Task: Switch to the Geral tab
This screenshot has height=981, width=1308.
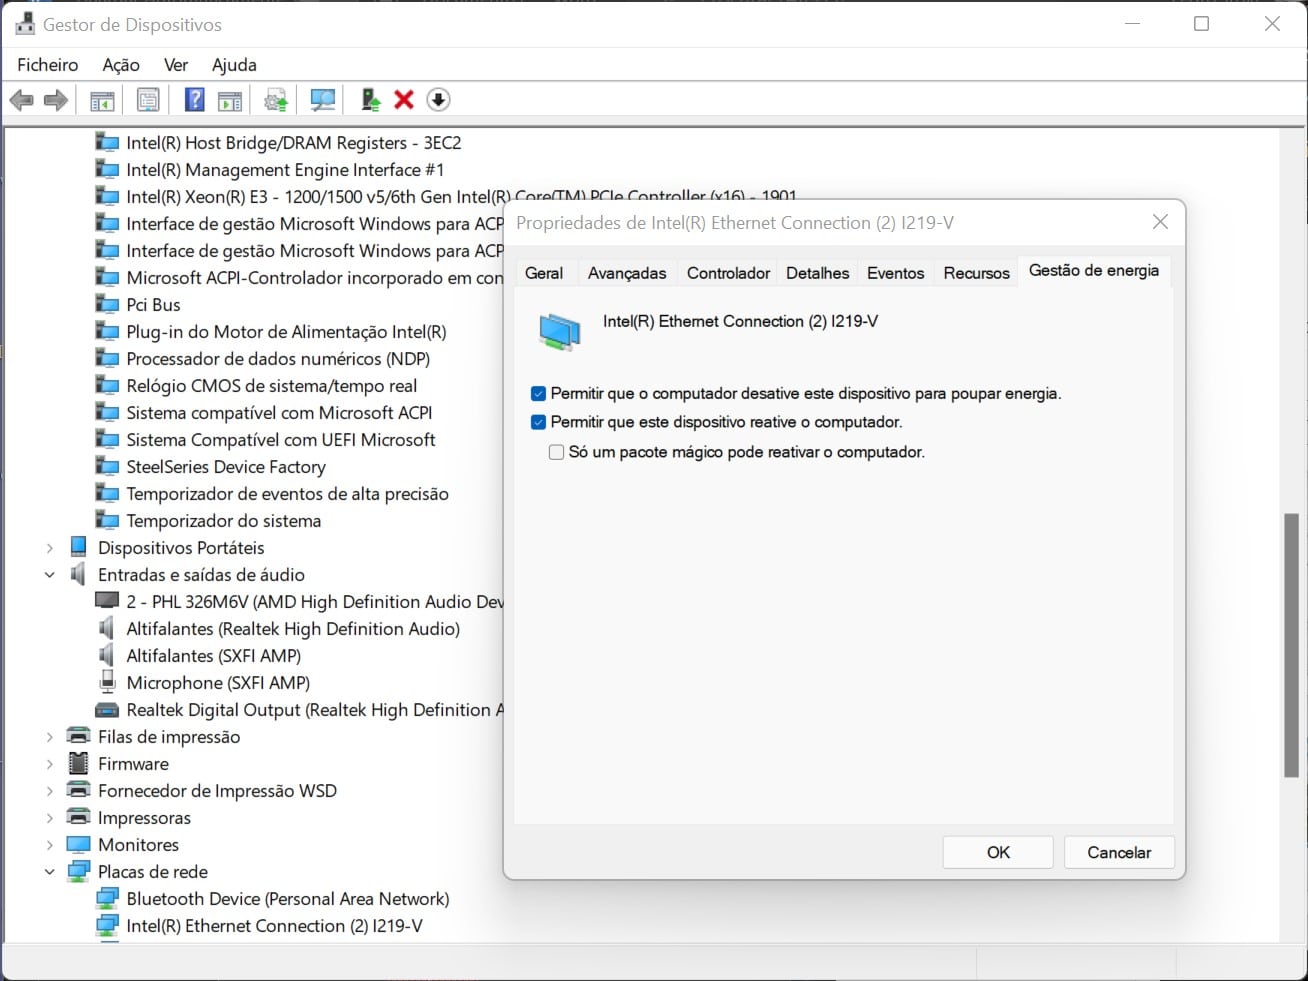Action: (544, 273)
